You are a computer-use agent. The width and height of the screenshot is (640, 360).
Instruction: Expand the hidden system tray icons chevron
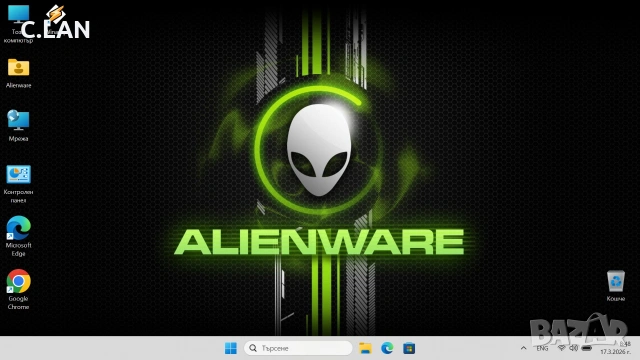pyautogui.click(x=523, y=348)
